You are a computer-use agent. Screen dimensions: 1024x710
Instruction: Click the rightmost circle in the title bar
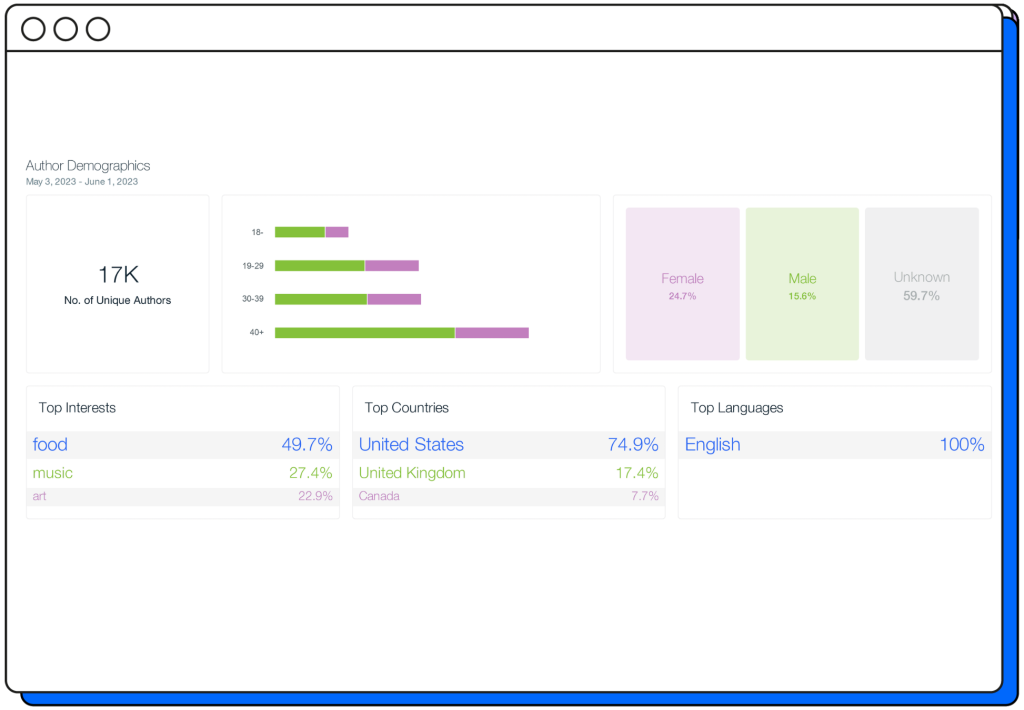97,29
